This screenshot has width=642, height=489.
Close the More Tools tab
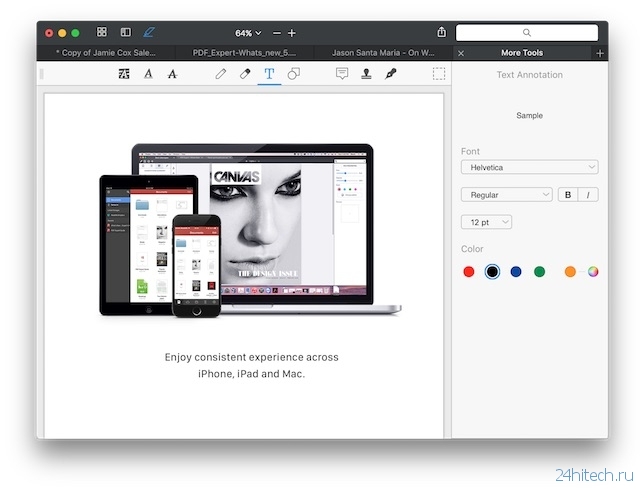(x=461, y=53)
